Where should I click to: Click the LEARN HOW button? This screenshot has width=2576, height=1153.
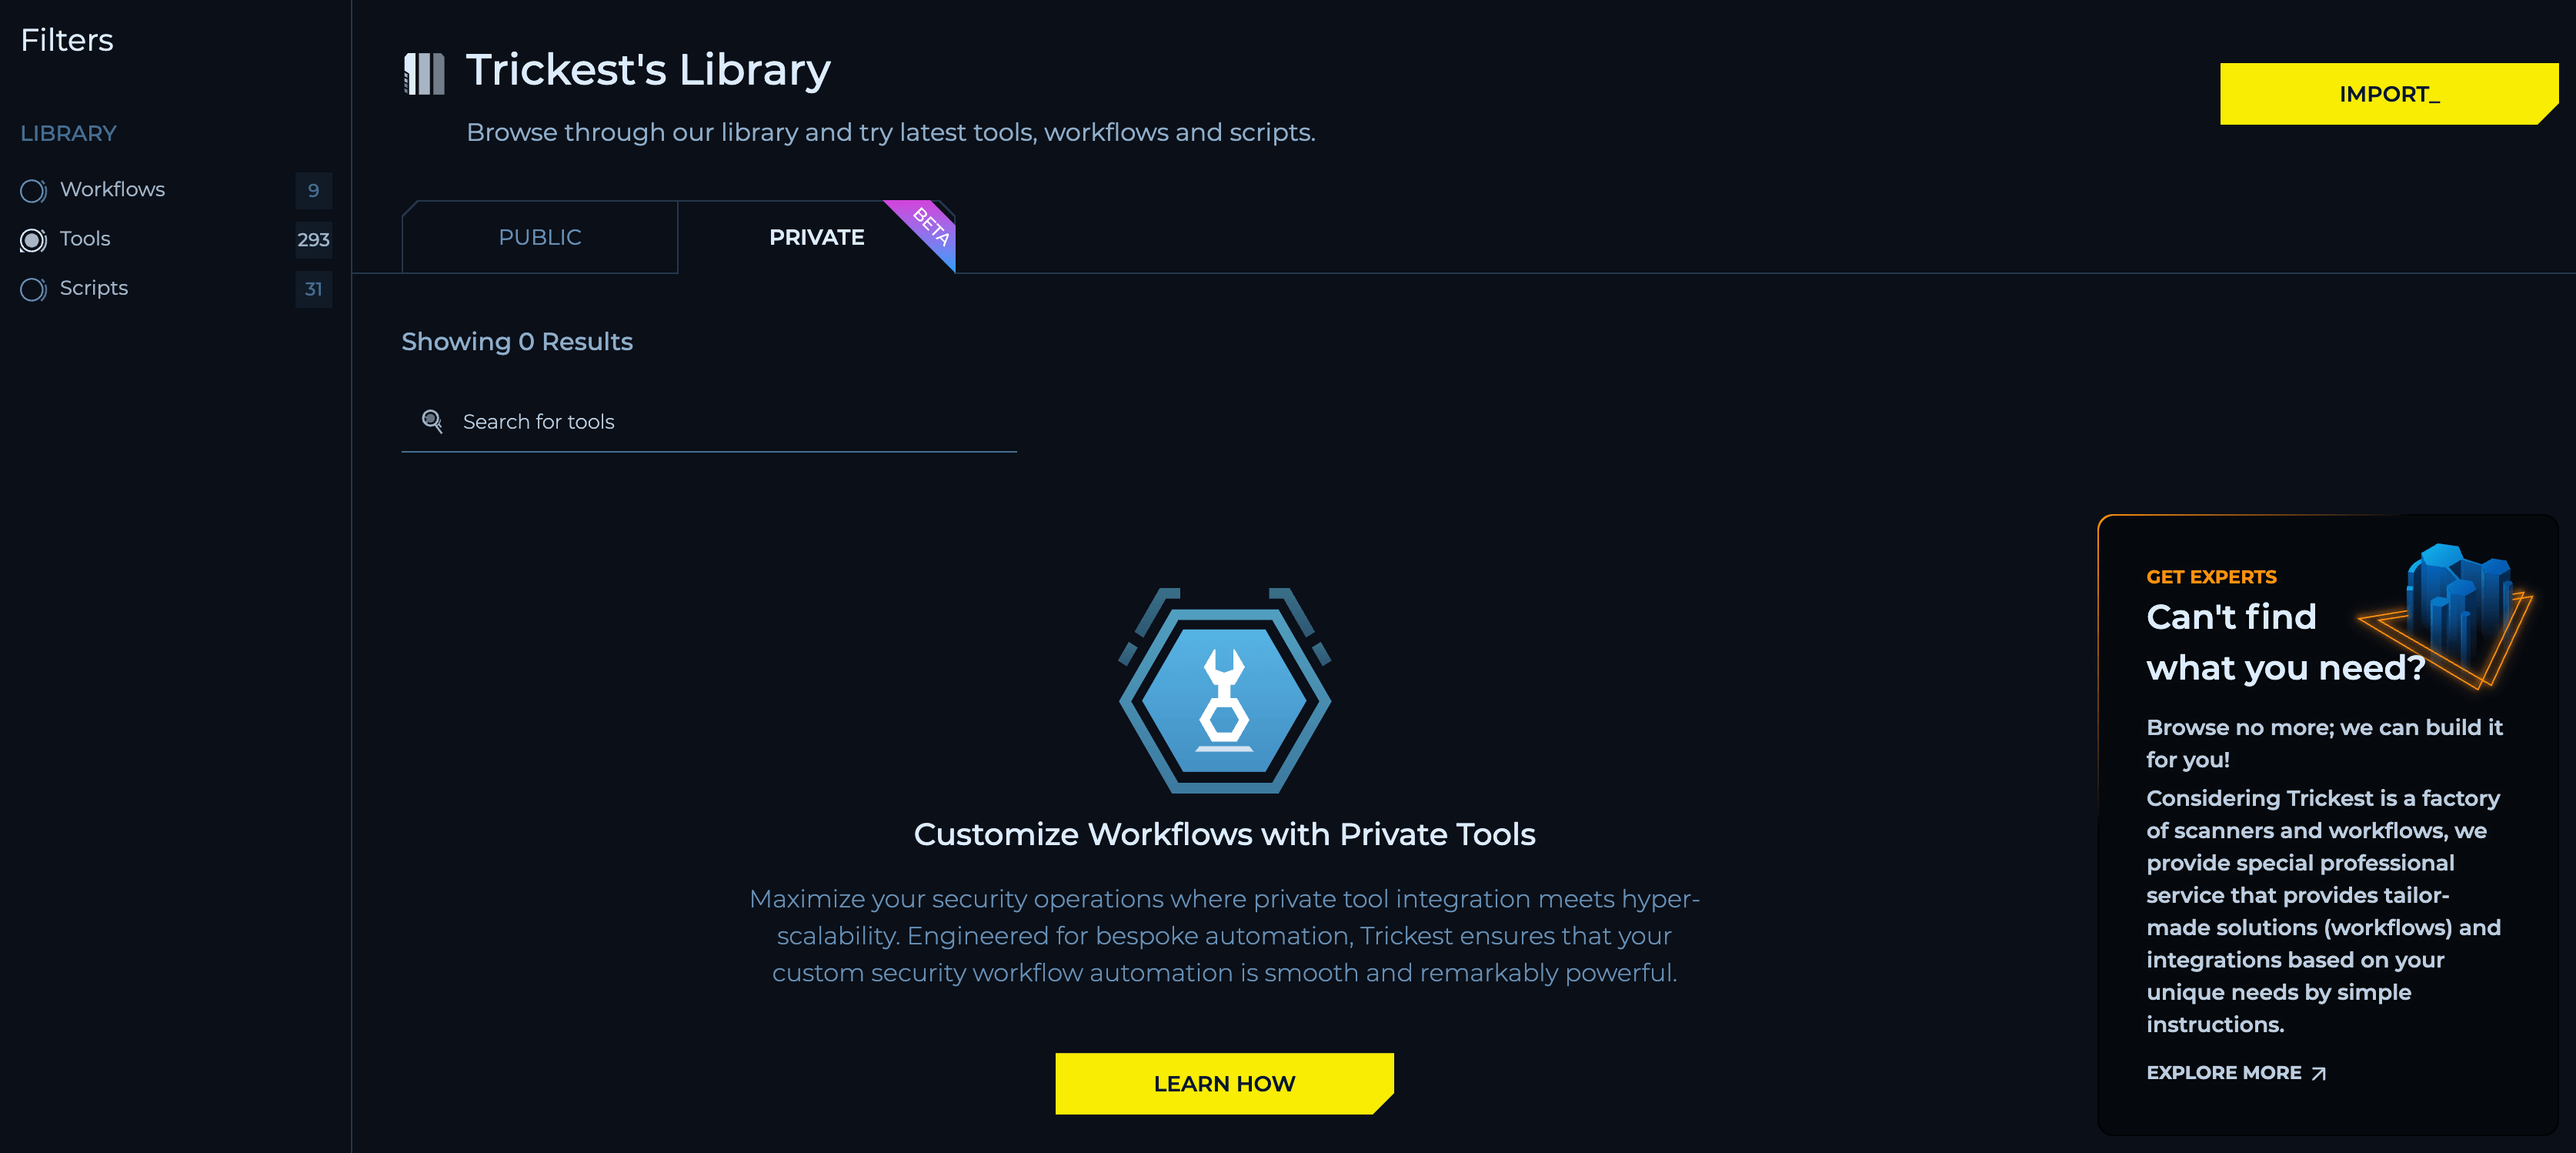[1224, 1082]
